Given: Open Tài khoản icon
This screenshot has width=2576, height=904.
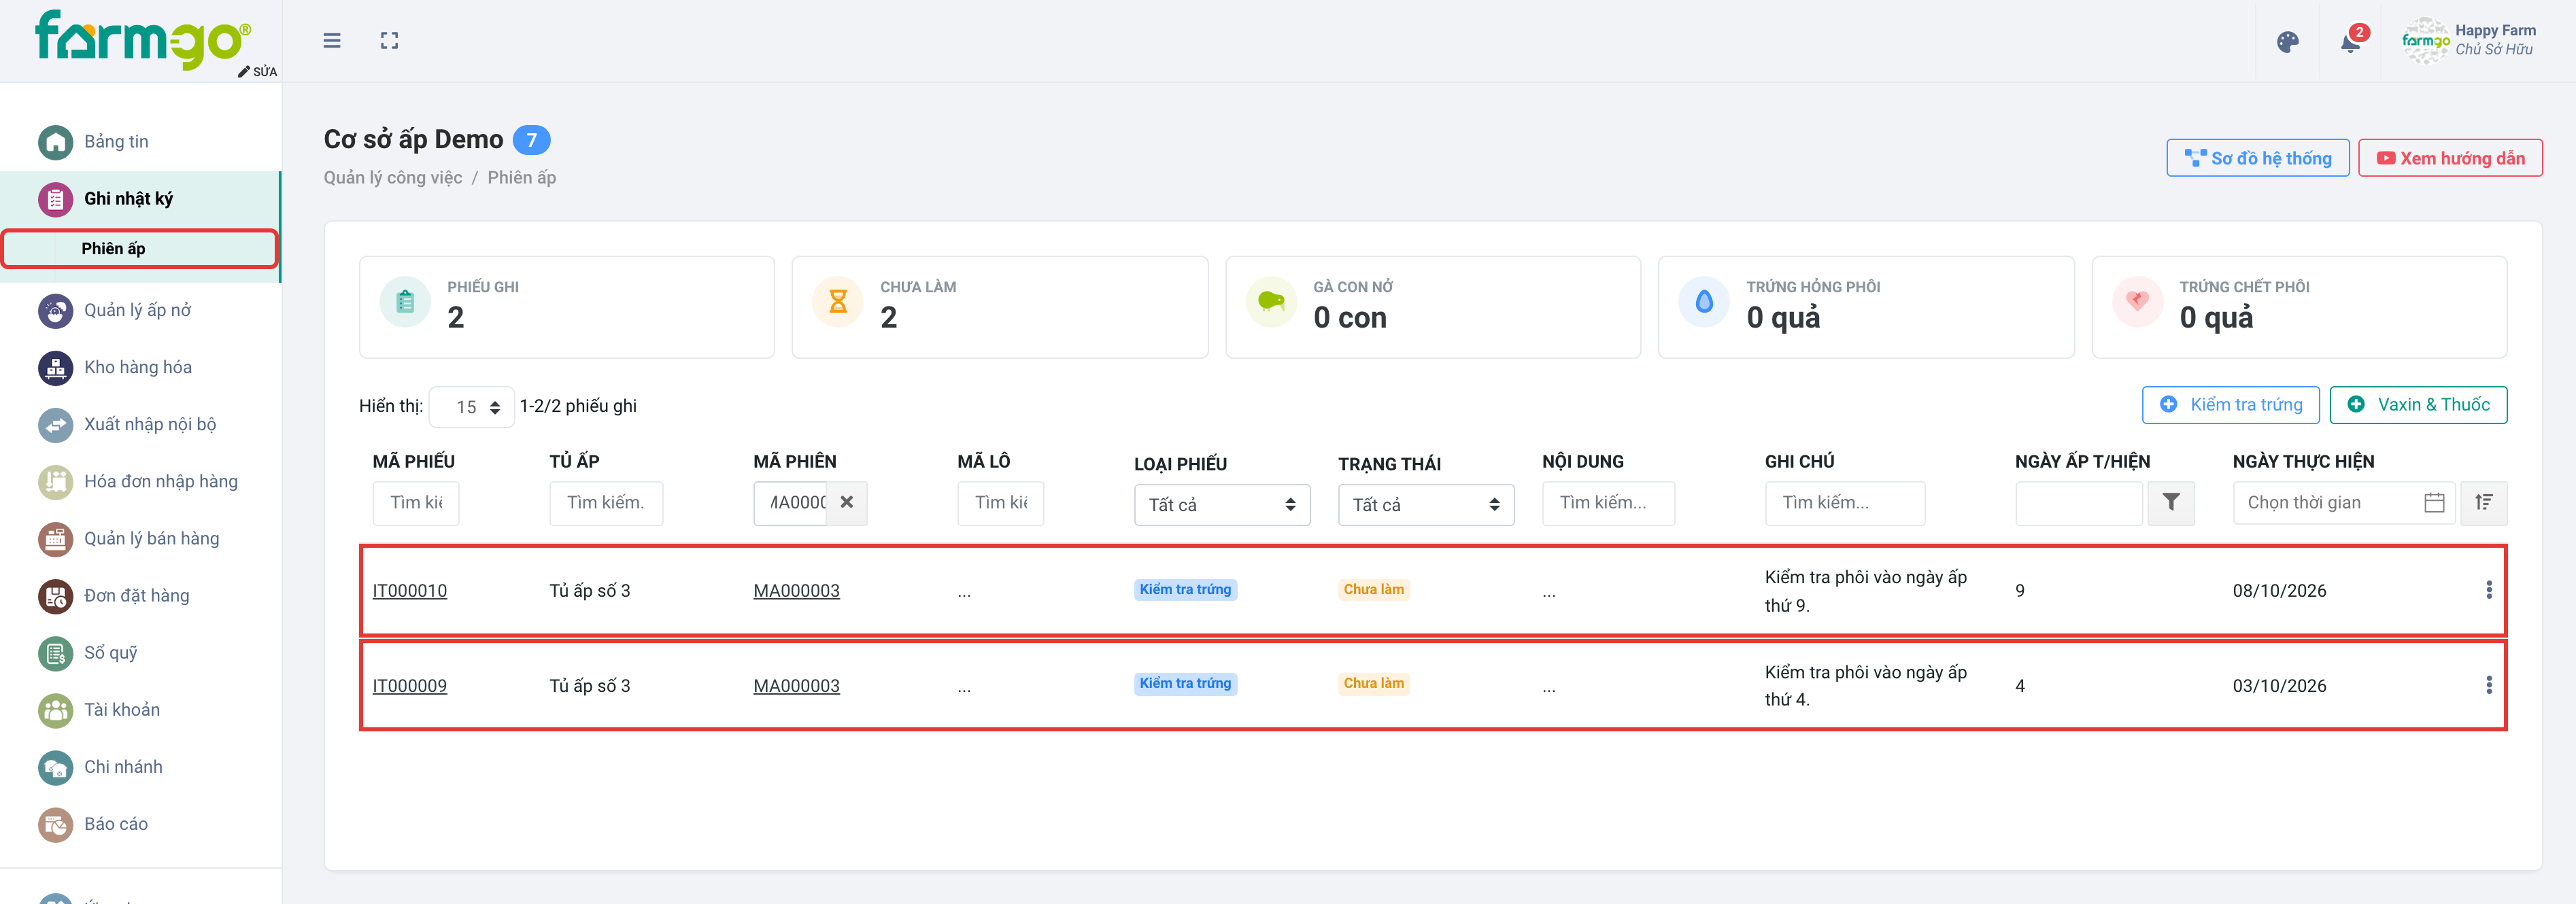Looking at the screenshot, I should (55, 710).
